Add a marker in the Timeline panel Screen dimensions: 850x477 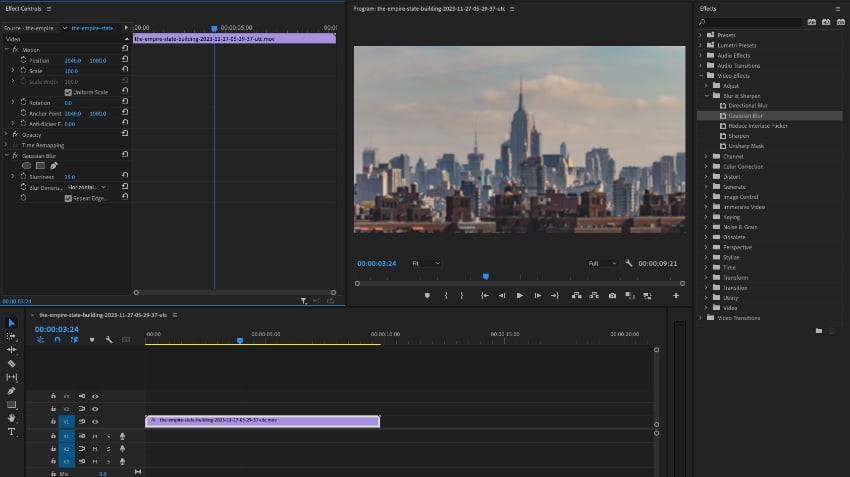click(x=92, y=340)
